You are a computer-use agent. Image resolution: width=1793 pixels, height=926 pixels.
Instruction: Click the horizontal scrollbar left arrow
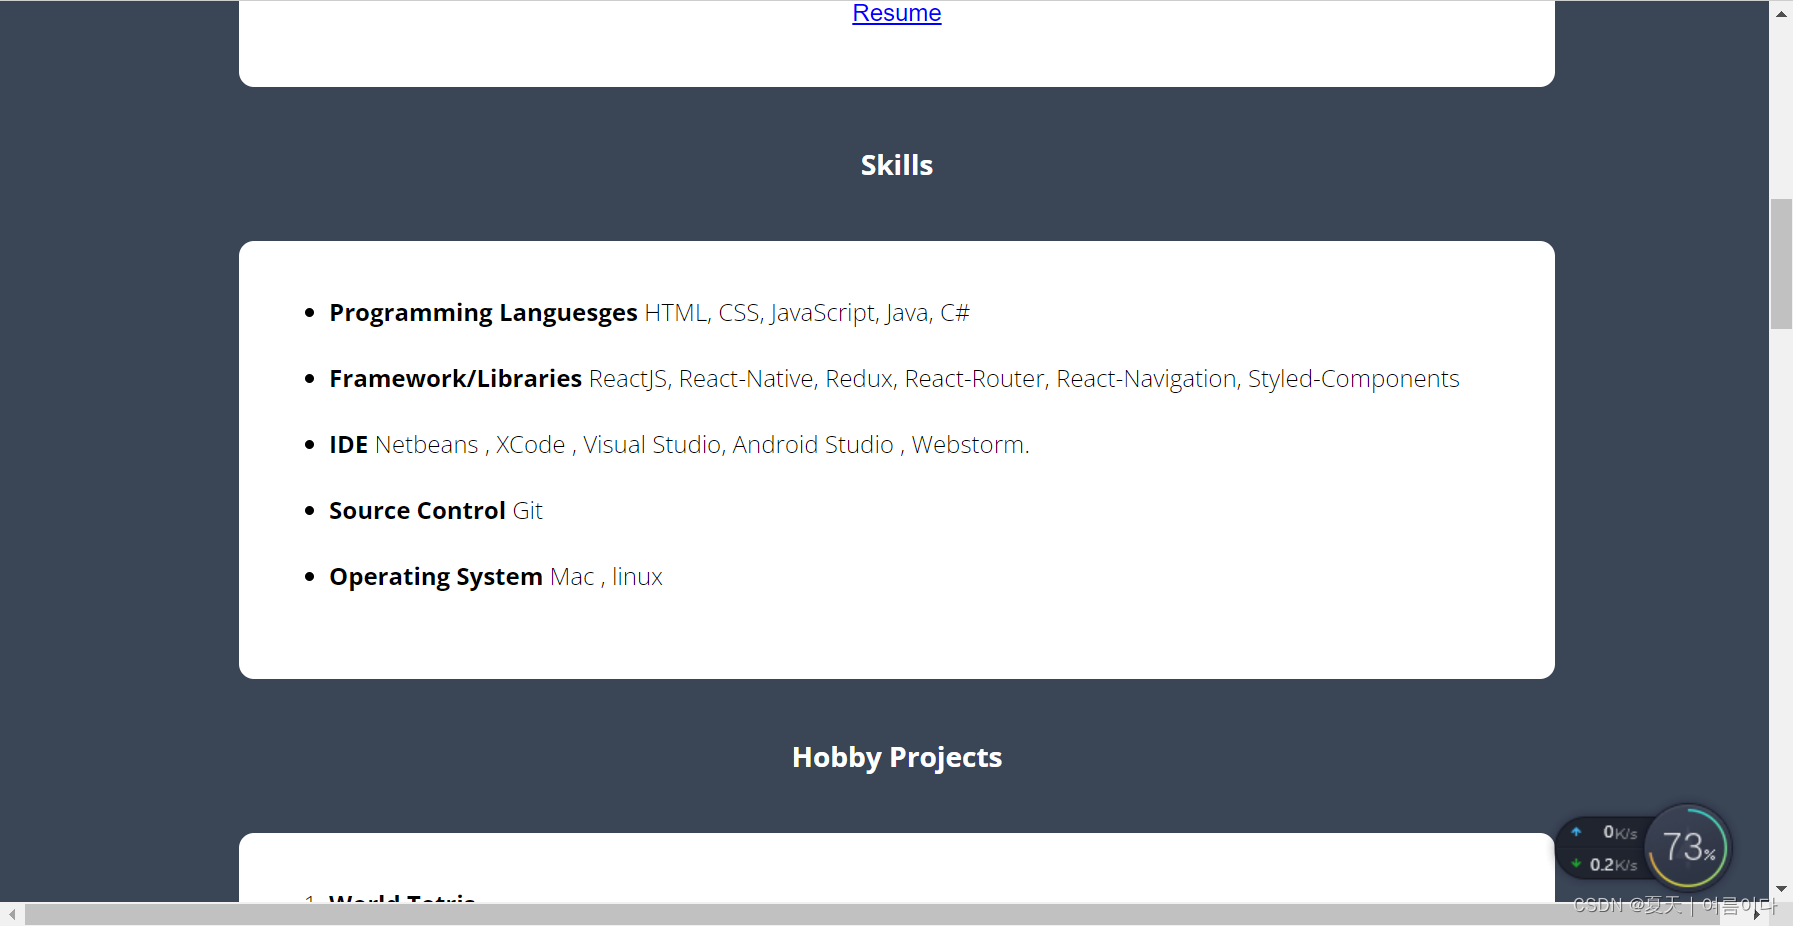point(12,914)
